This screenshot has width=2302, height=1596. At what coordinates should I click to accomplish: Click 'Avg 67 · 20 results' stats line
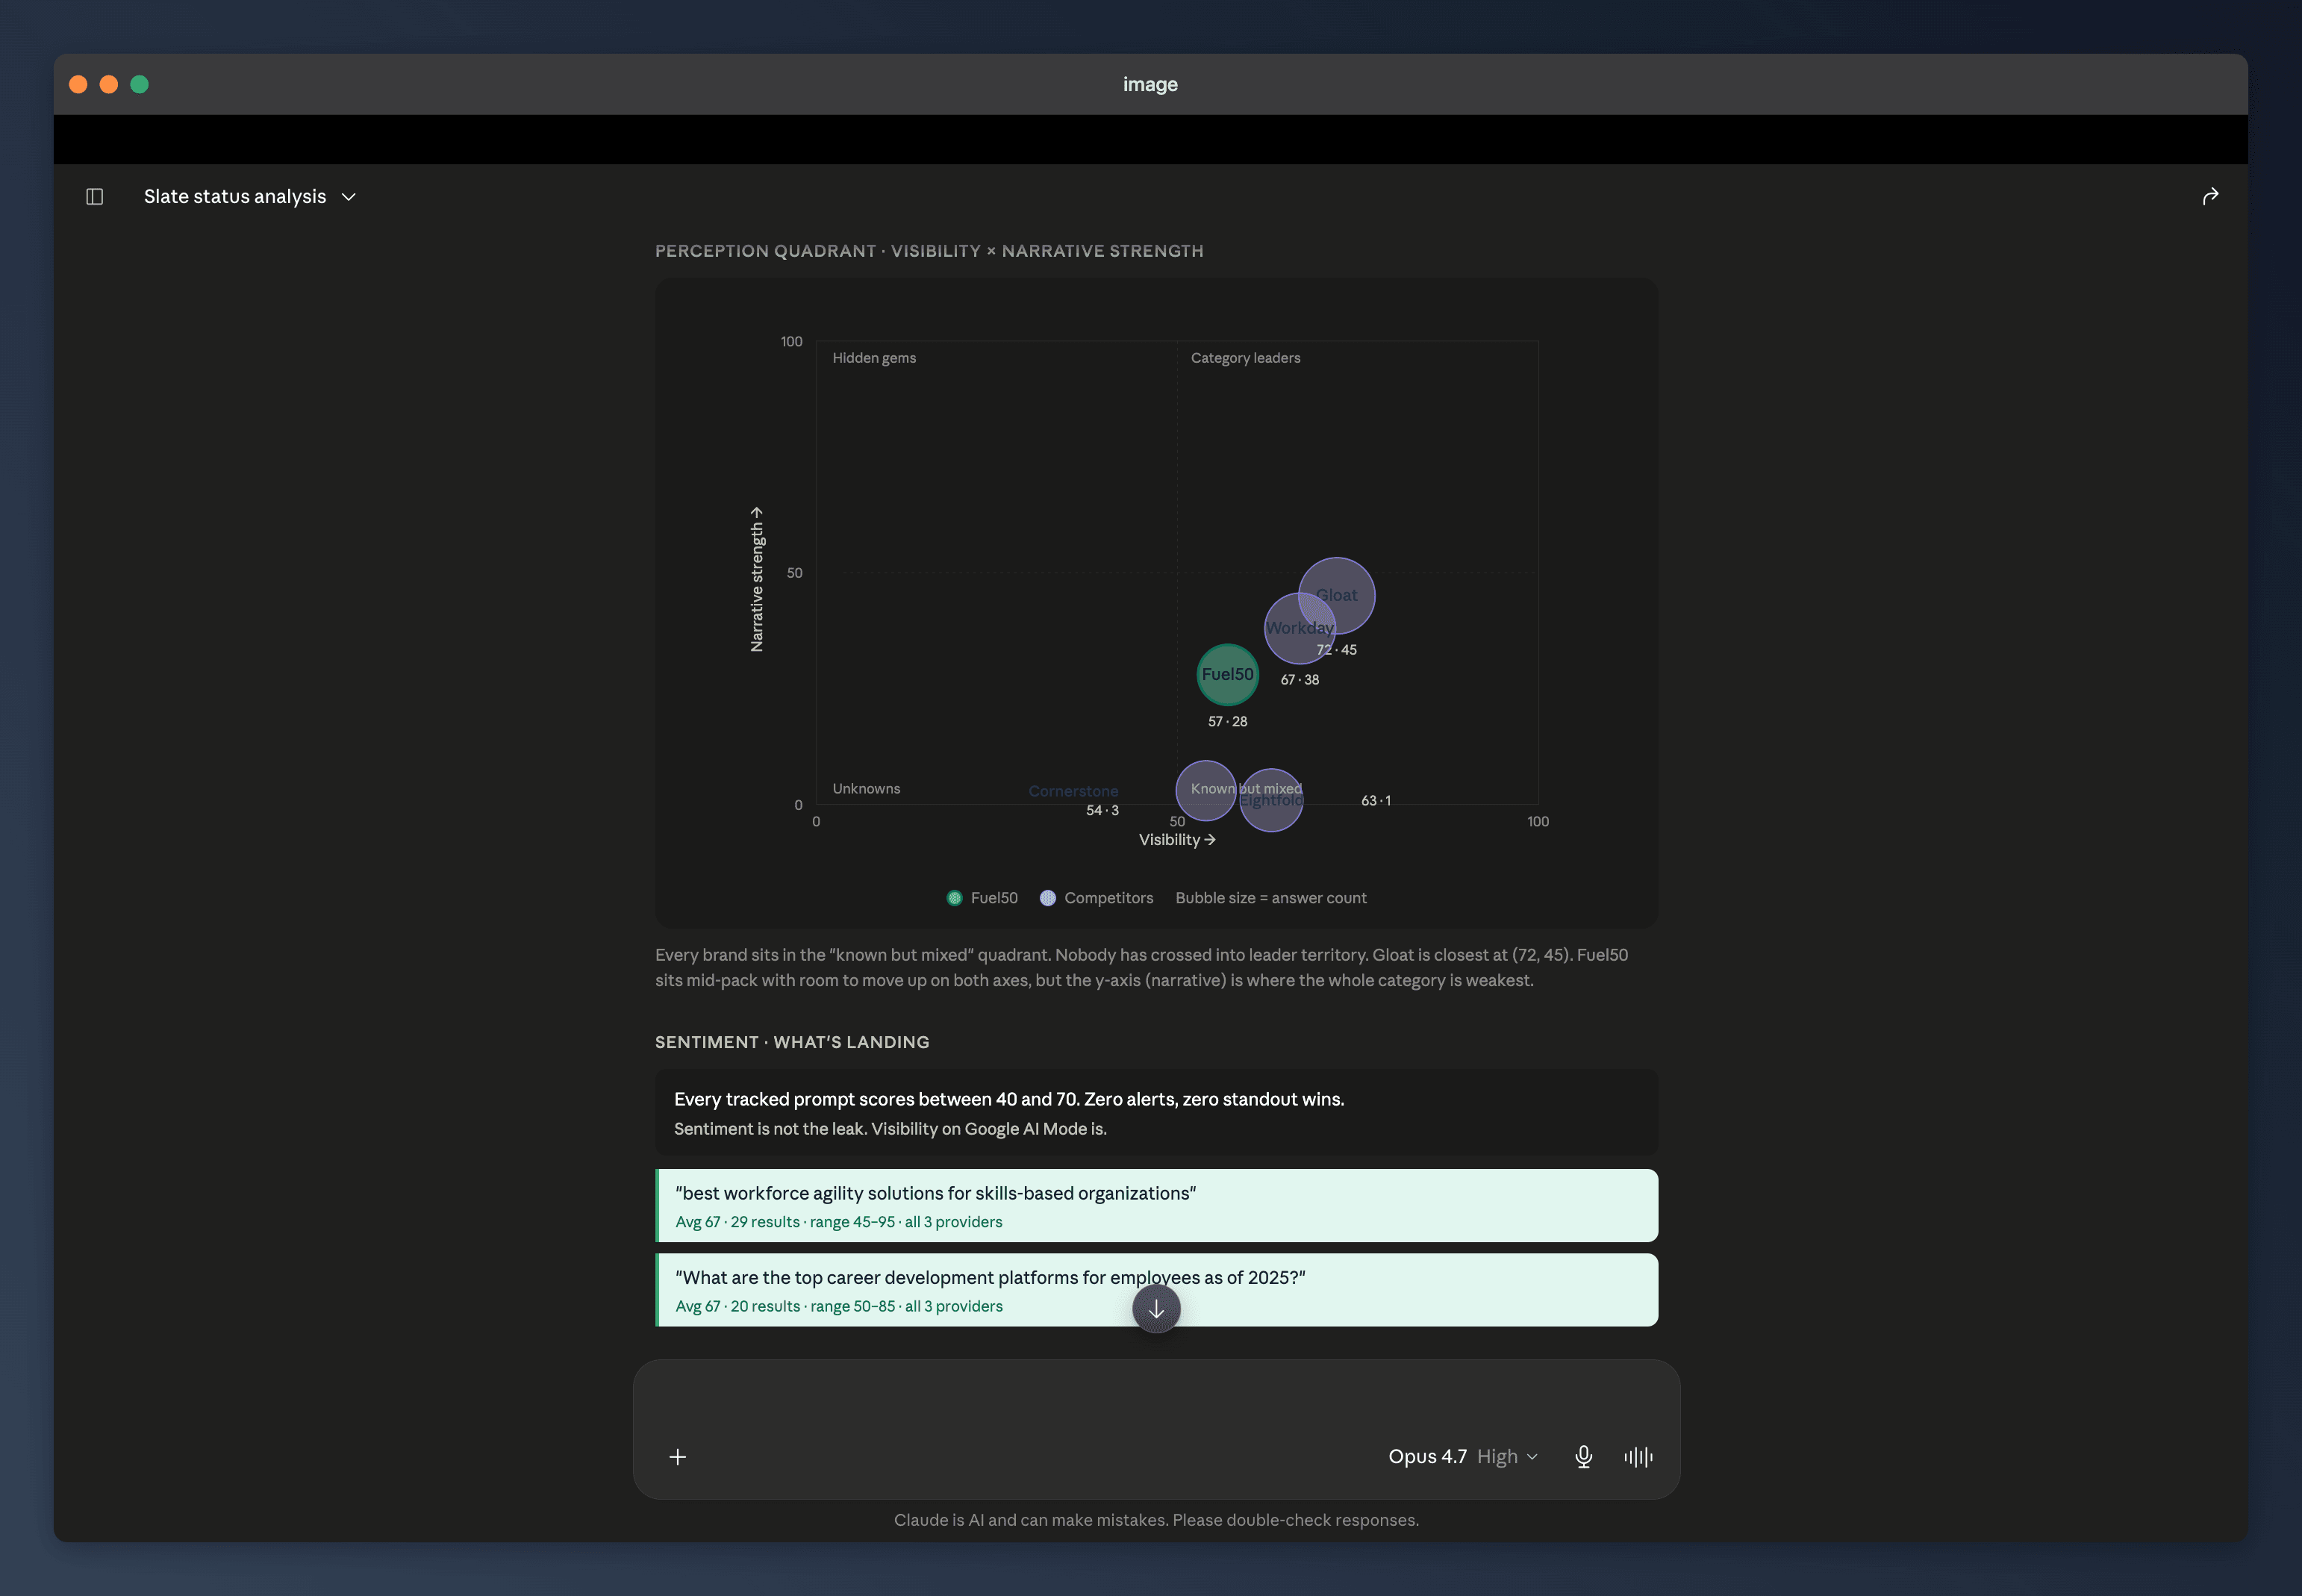(x=838, y=1306)
